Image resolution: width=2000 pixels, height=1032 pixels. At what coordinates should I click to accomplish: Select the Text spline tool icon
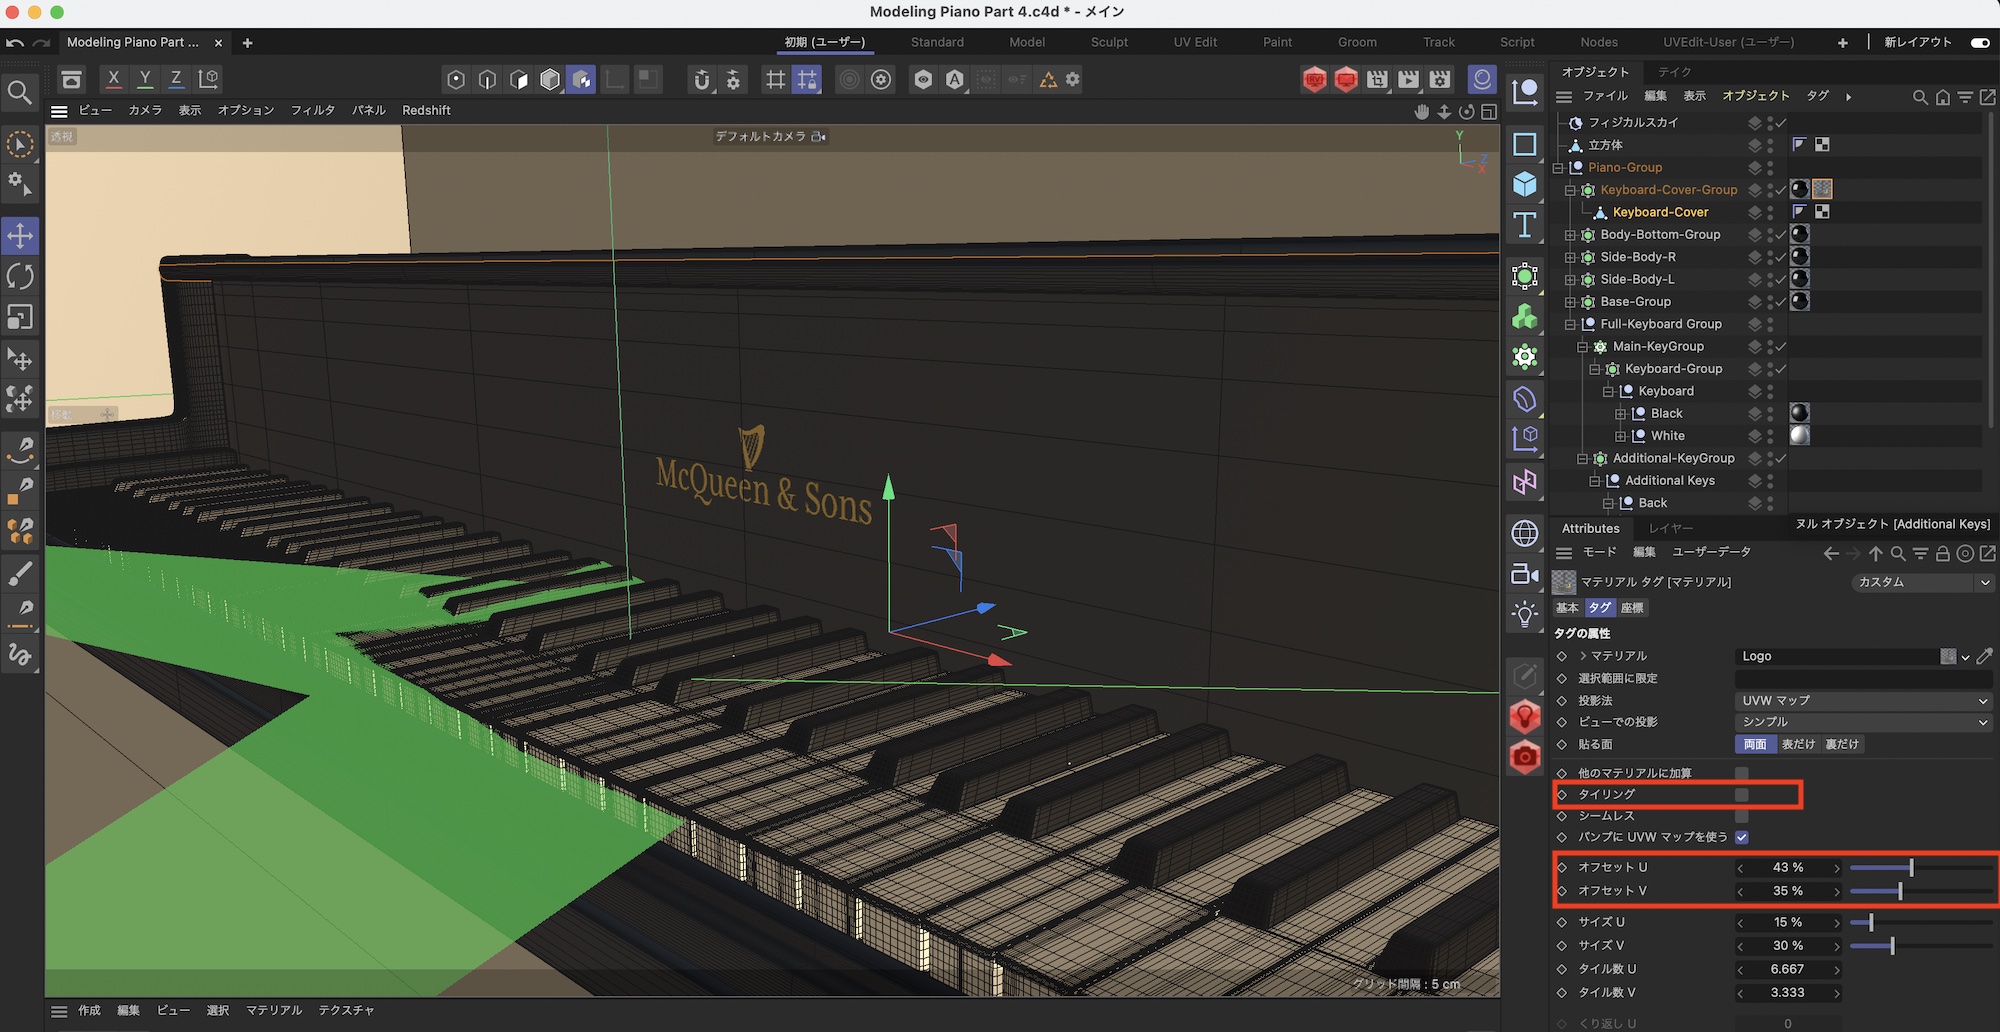(1524, 225)
